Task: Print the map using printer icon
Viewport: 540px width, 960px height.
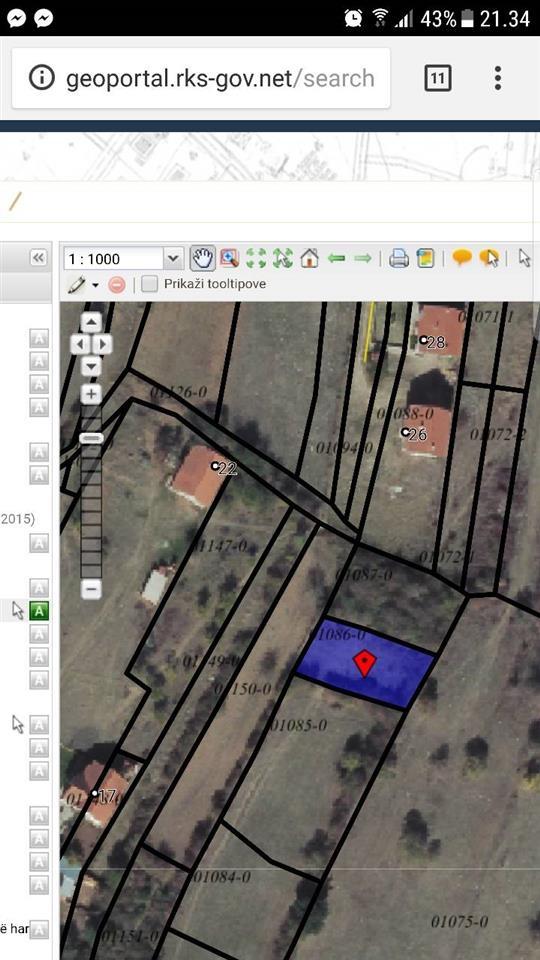Action: (399, 258)
